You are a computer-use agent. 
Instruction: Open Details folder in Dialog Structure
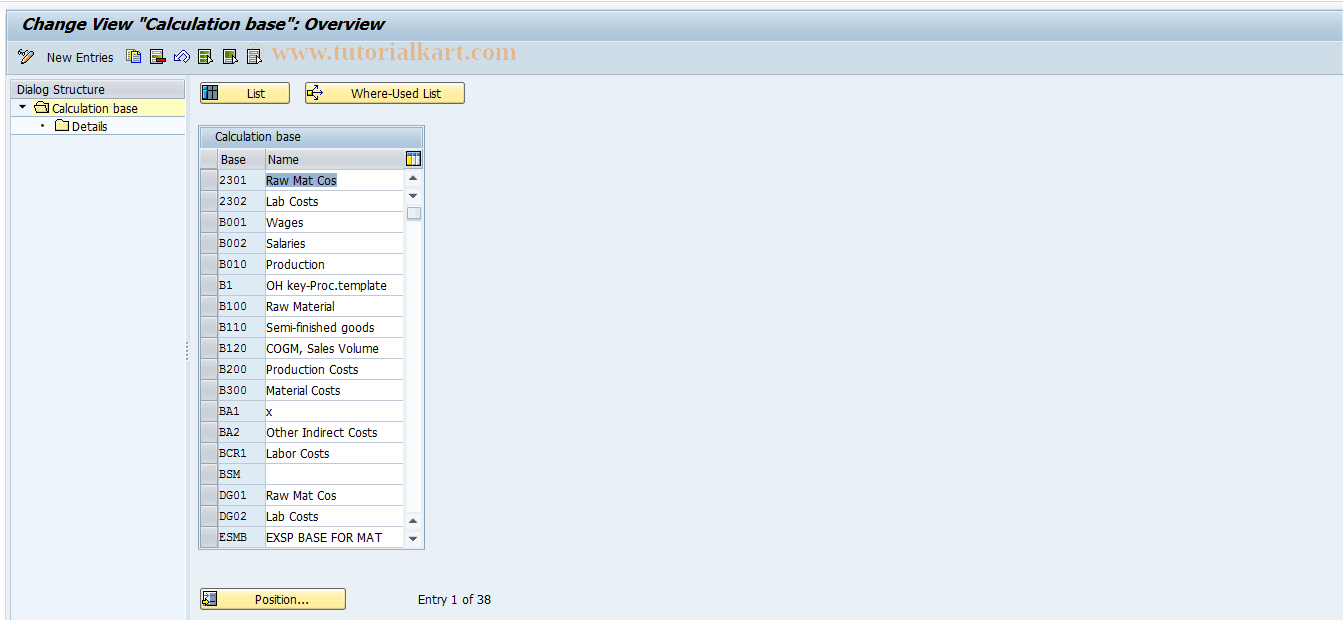click(x=81, y=126)
